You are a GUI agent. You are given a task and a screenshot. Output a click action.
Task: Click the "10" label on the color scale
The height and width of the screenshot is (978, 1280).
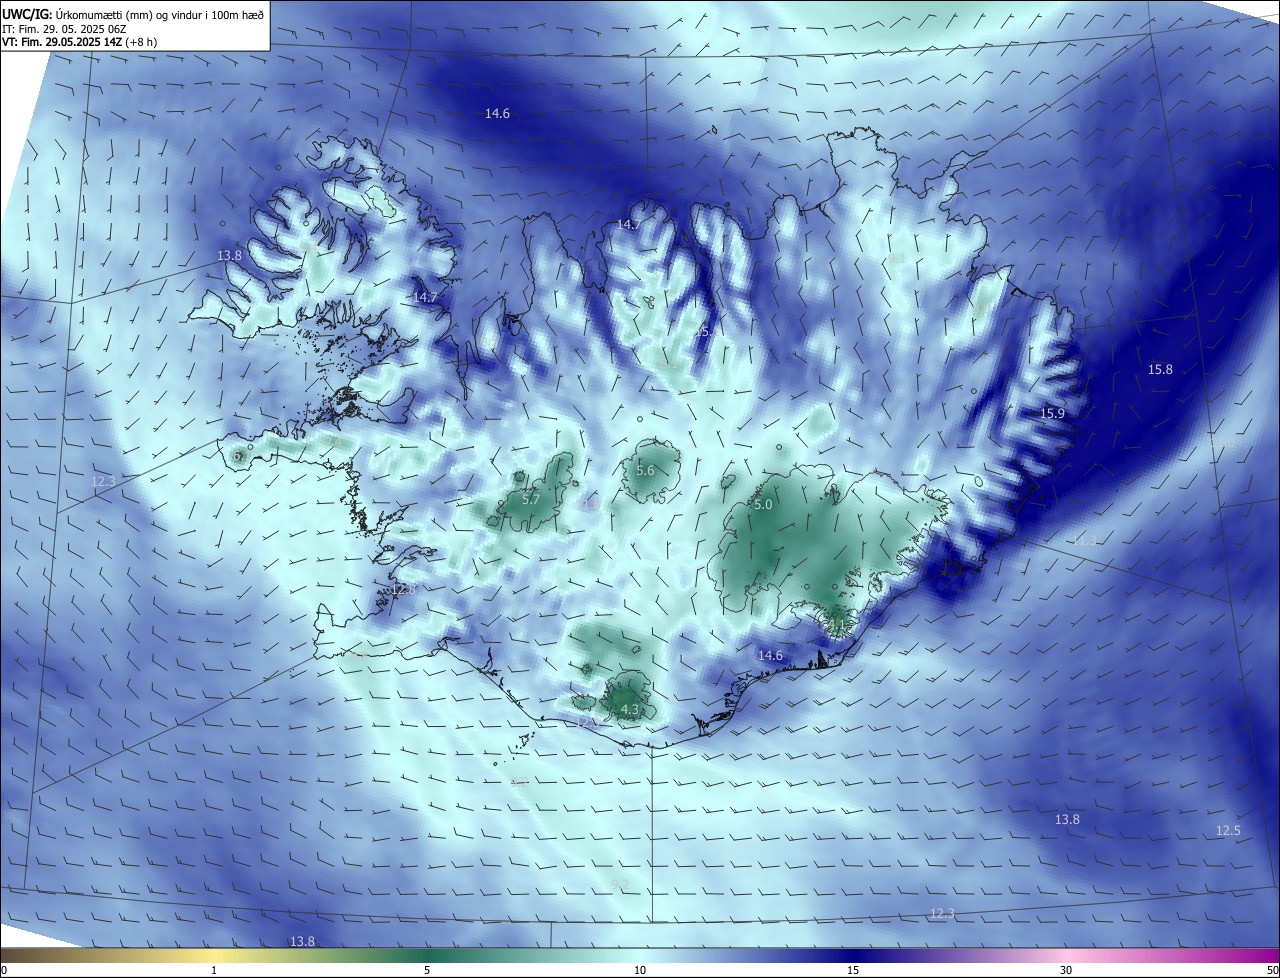click(640, 970)
